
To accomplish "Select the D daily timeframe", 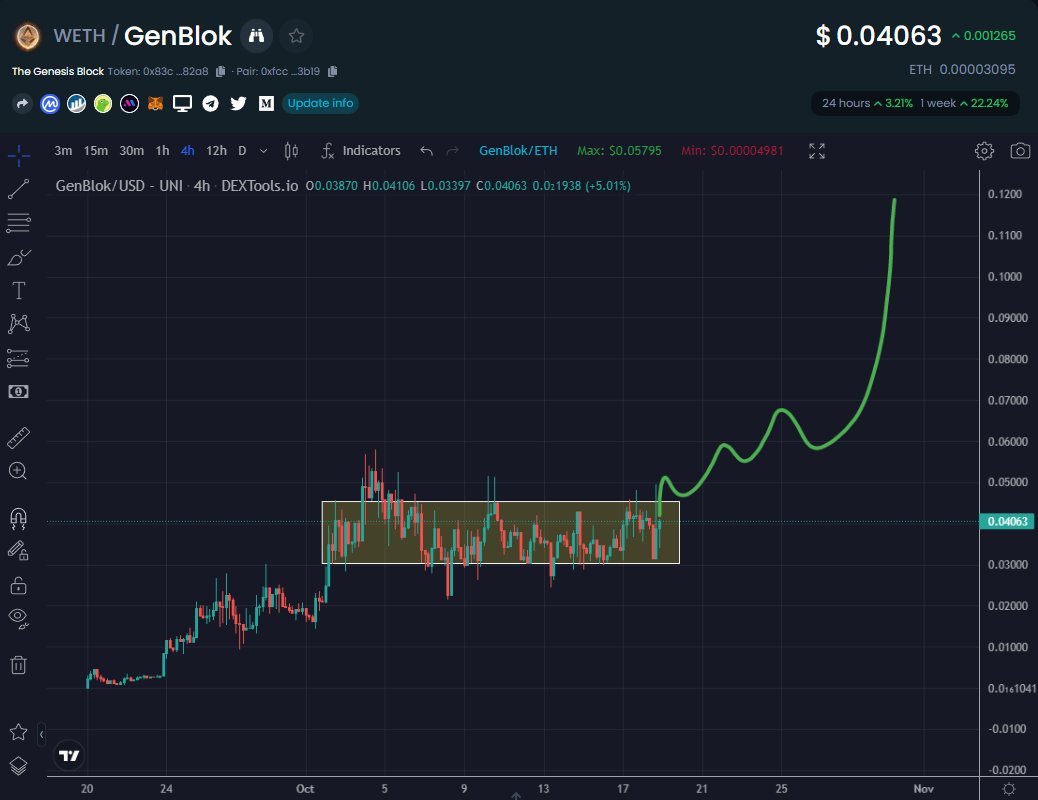I will 242,151.
